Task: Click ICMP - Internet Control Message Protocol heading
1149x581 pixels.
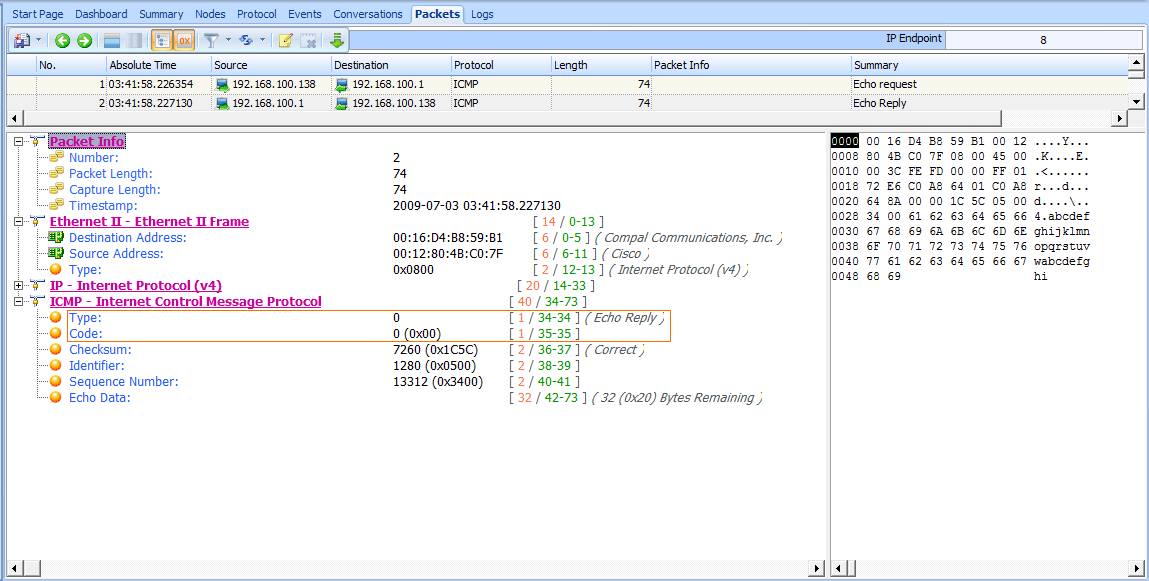Action: click(x=185, y=302)
